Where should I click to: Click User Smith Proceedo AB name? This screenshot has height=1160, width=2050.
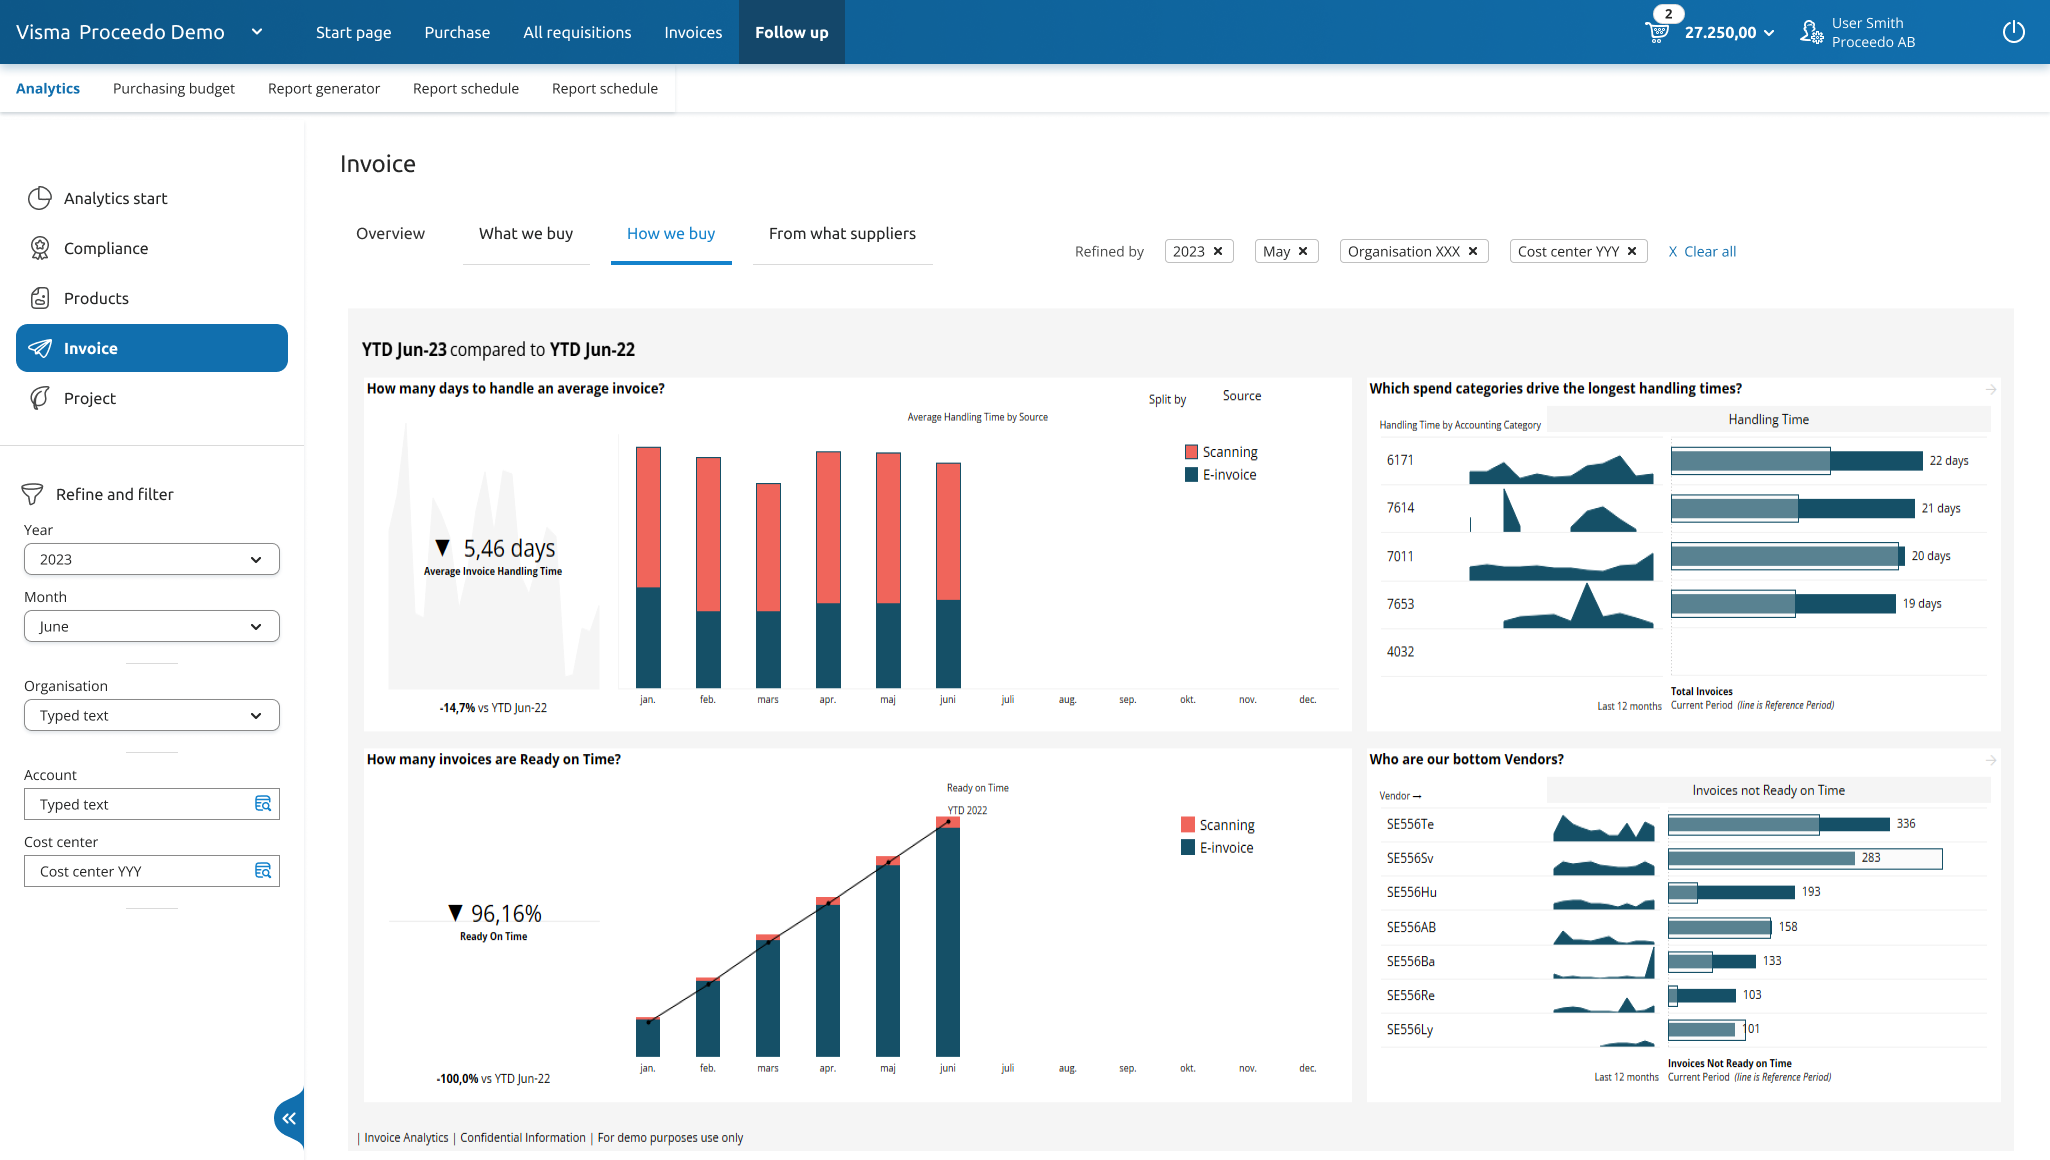[x=1873, y=32]
